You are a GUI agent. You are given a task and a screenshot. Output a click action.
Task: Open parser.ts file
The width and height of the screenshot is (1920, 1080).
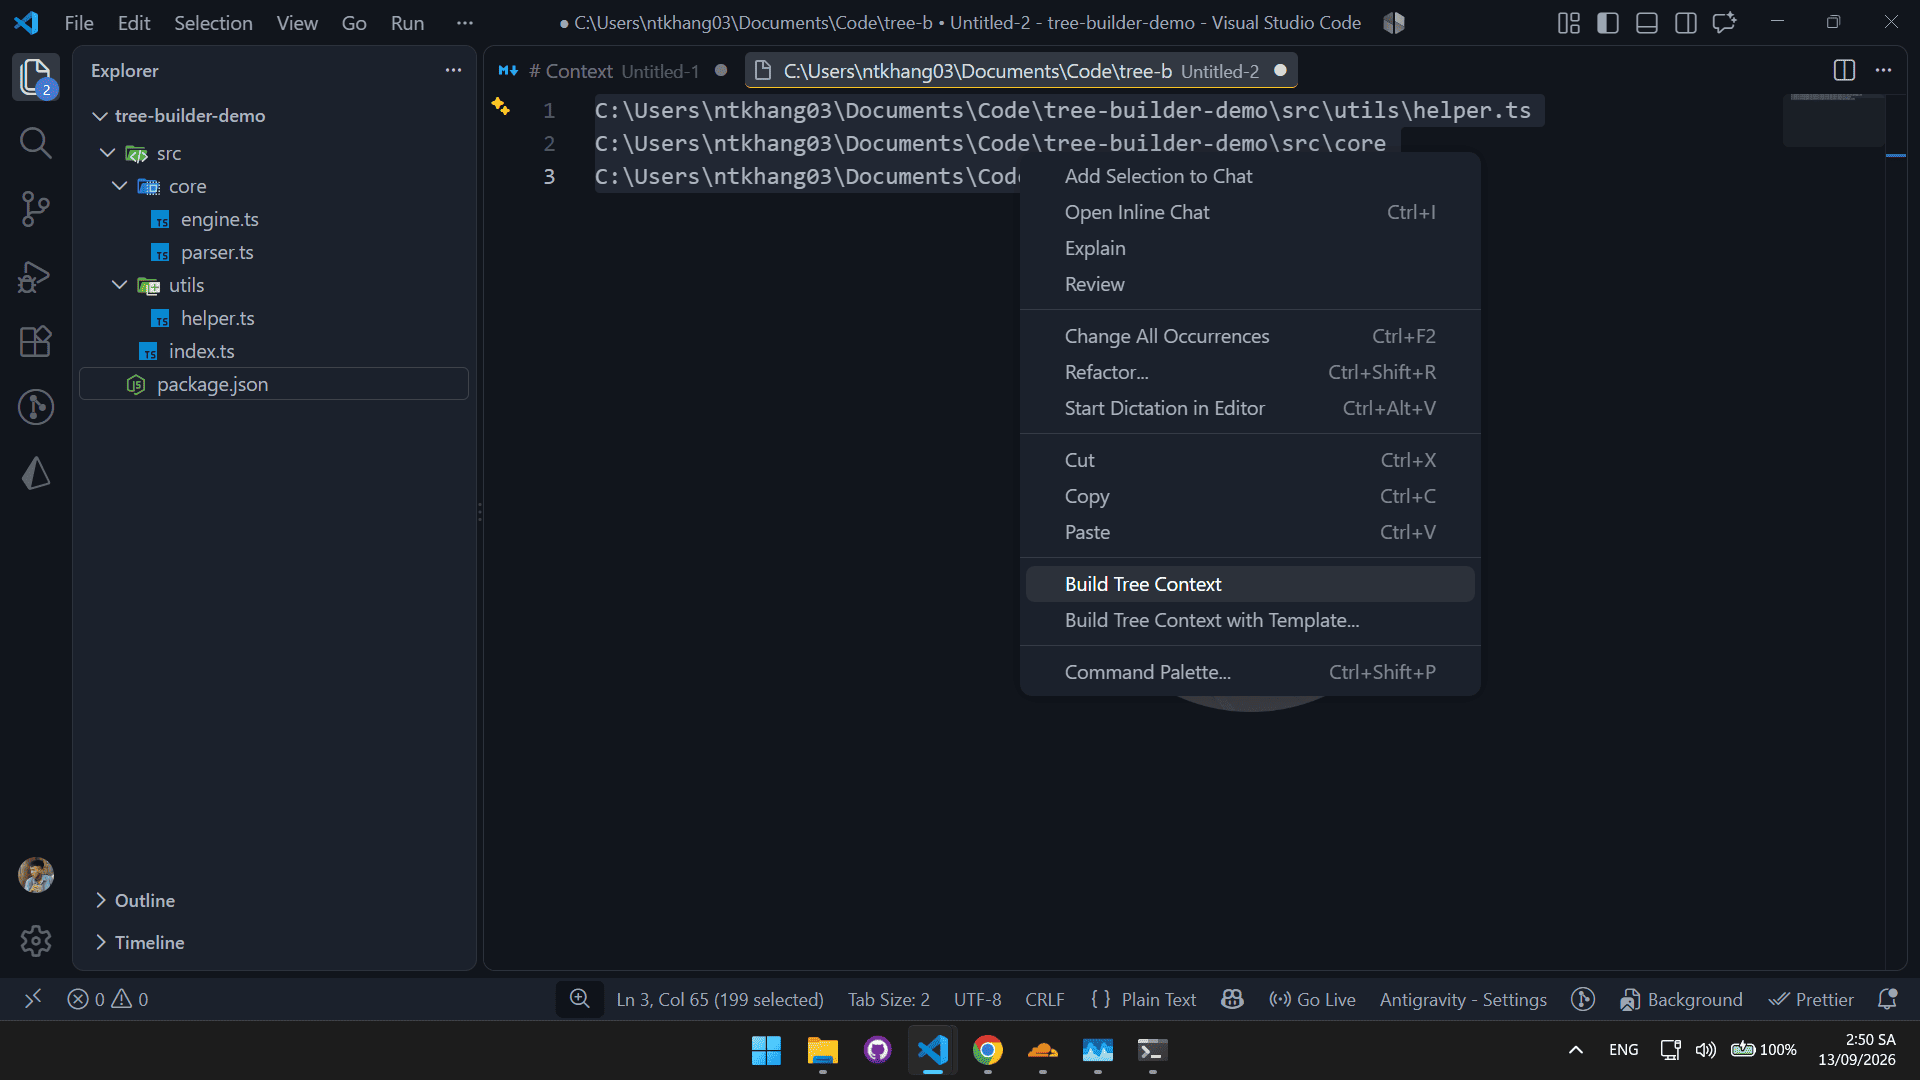click(217, 252)
